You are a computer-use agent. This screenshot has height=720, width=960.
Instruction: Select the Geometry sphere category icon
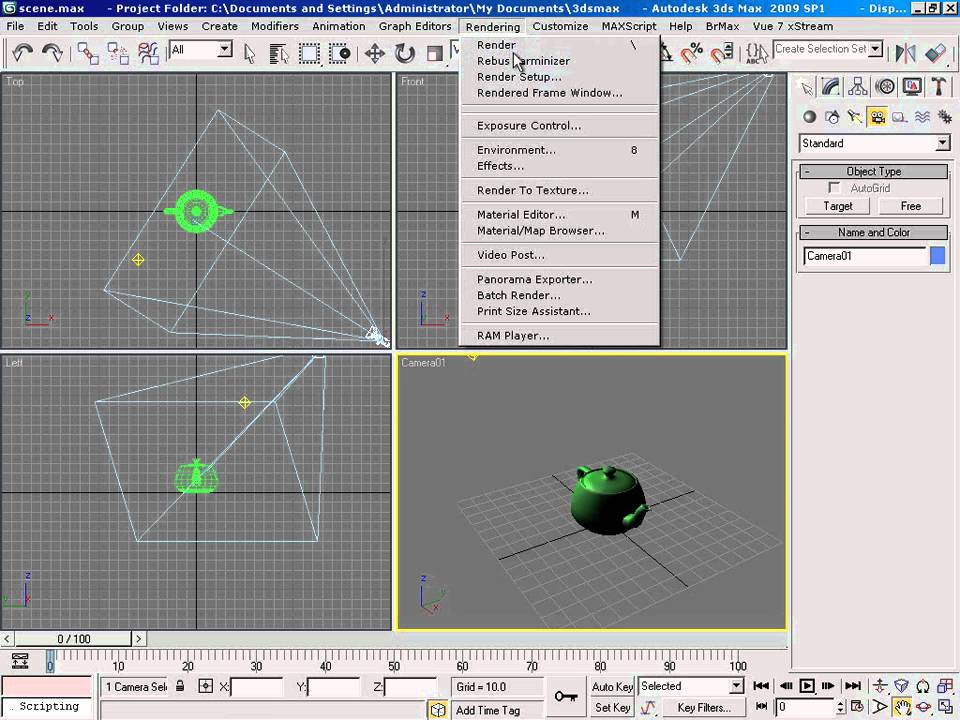pos(809,116)
